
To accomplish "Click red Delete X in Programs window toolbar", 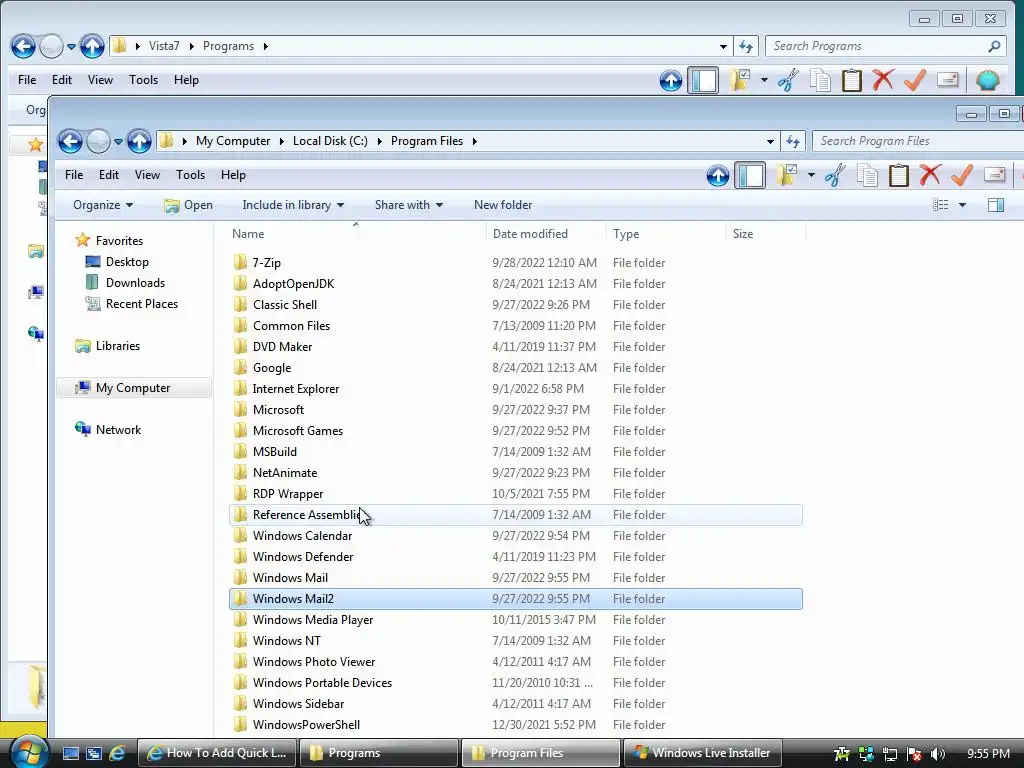I will coord(883,80).
